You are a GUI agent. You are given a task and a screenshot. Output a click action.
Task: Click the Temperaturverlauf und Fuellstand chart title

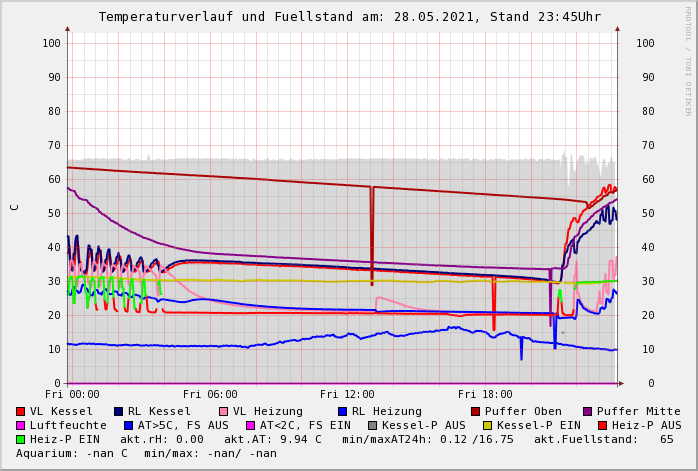tap(349, 17)
